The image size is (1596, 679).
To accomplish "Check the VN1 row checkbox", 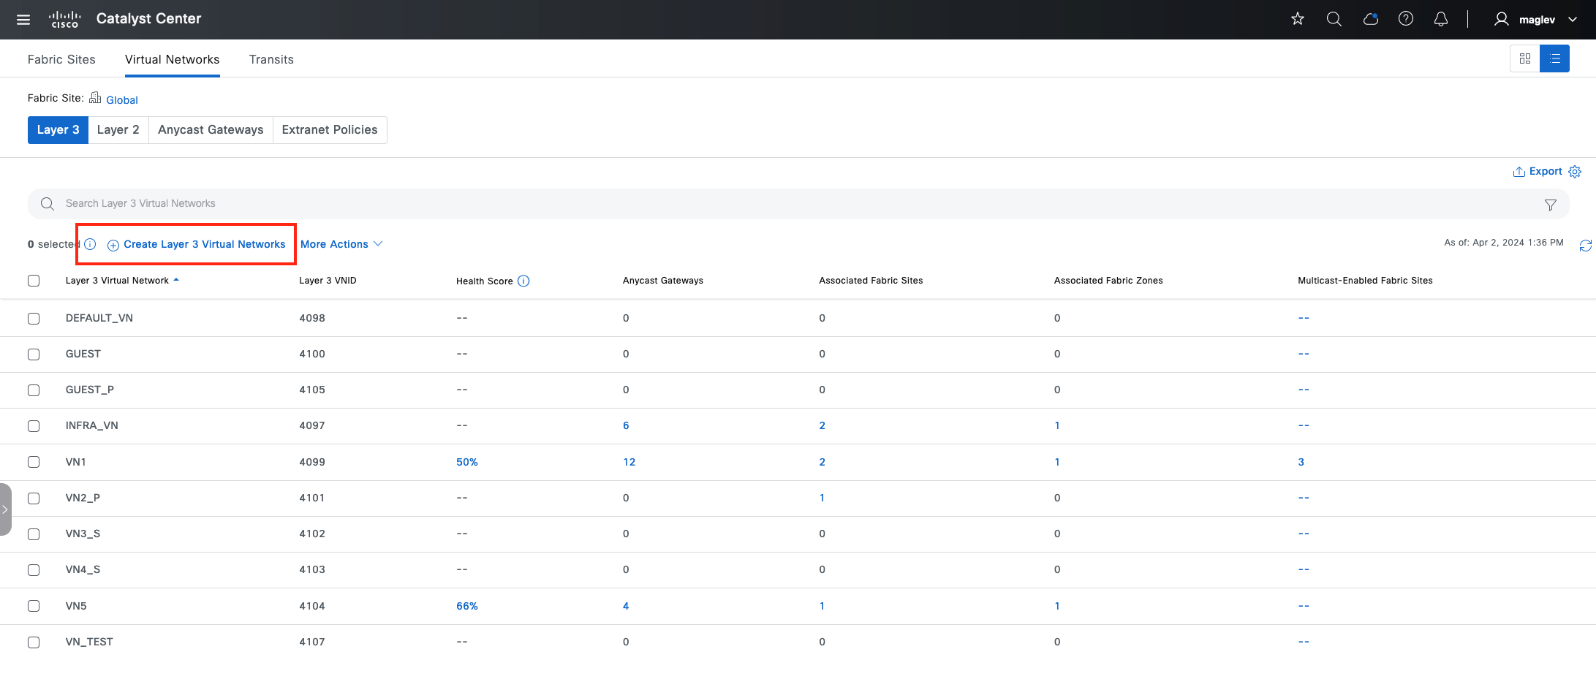I will tap(34, 462).
